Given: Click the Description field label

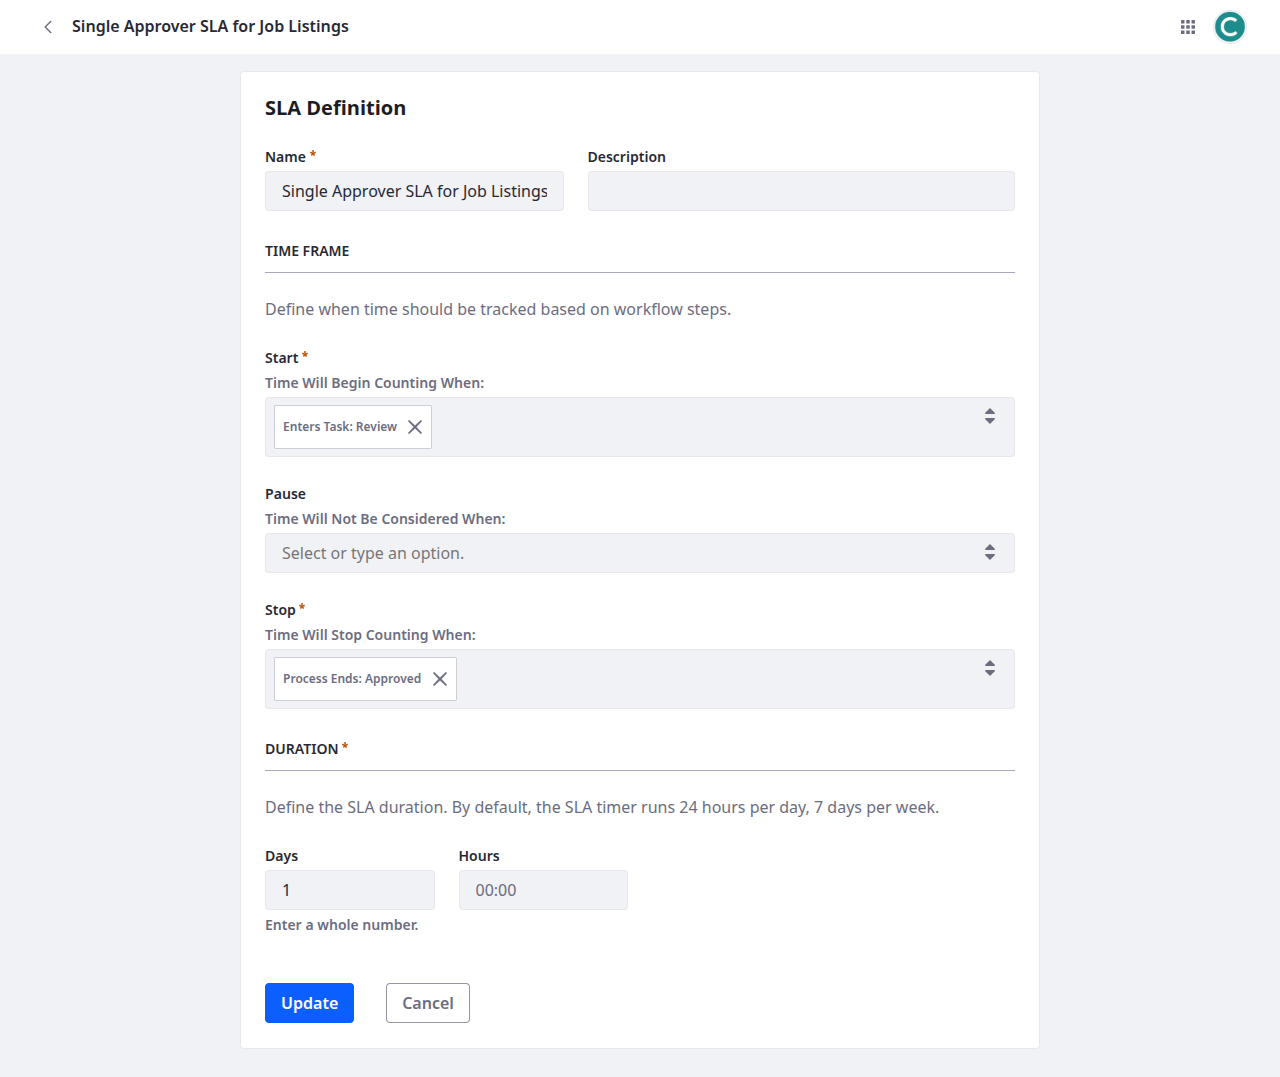Looking at the screenshot, I should pos(626,157).
